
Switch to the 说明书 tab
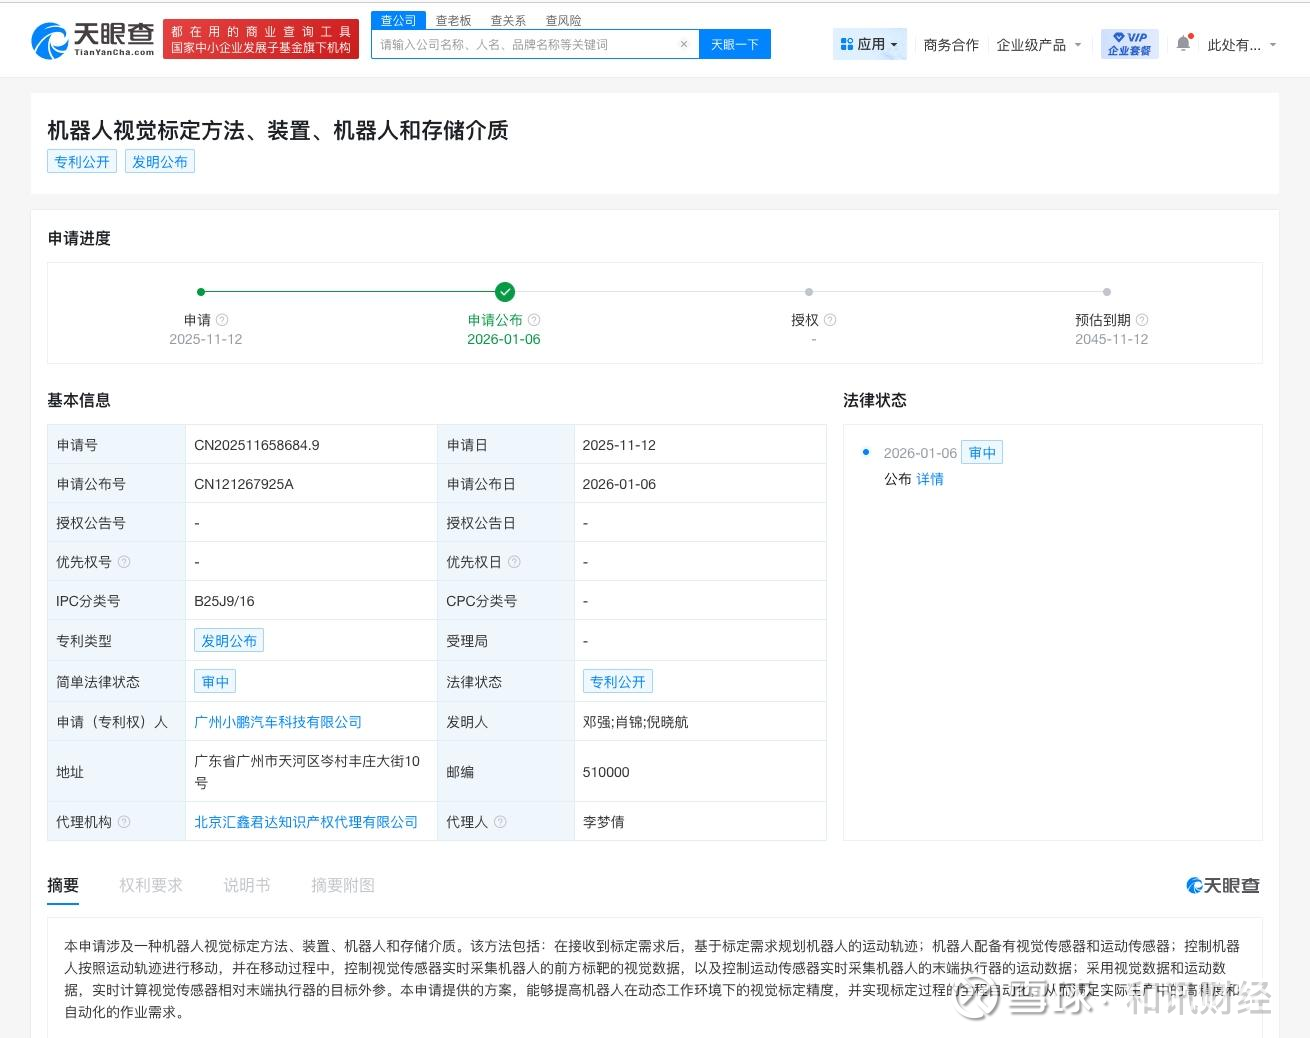pyautogui.click(x=247, y=885)
